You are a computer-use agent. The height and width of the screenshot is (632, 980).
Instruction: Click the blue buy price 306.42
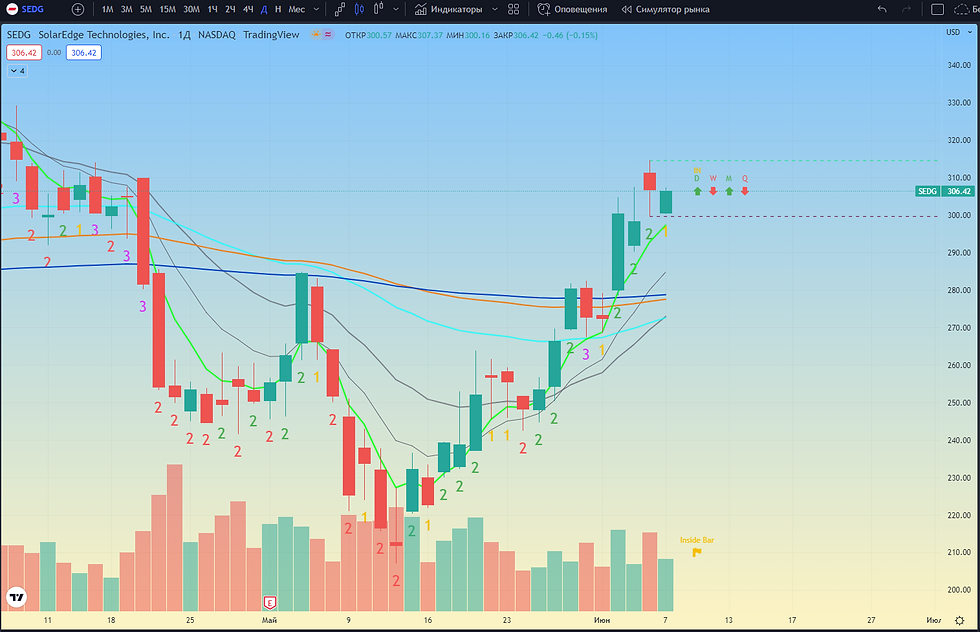tap(84, 53)
